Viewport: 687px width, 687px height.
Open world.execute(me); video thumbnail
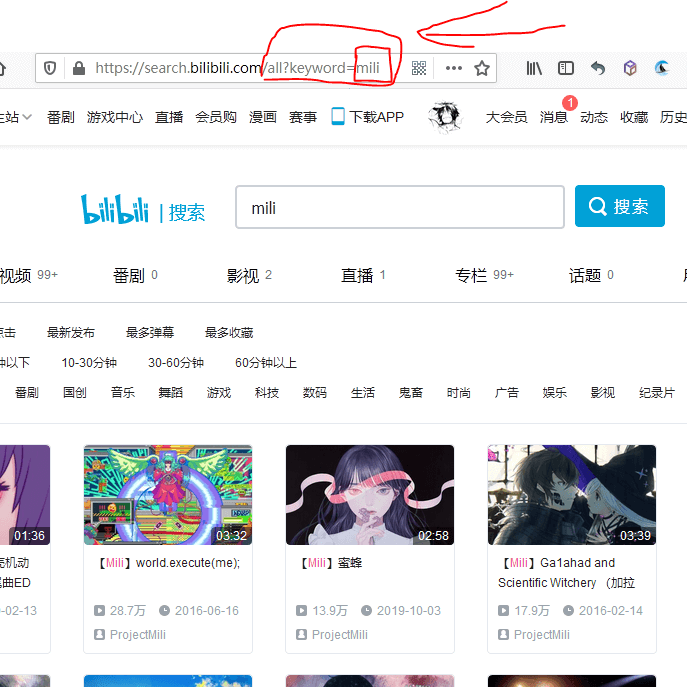click(168, 495)
